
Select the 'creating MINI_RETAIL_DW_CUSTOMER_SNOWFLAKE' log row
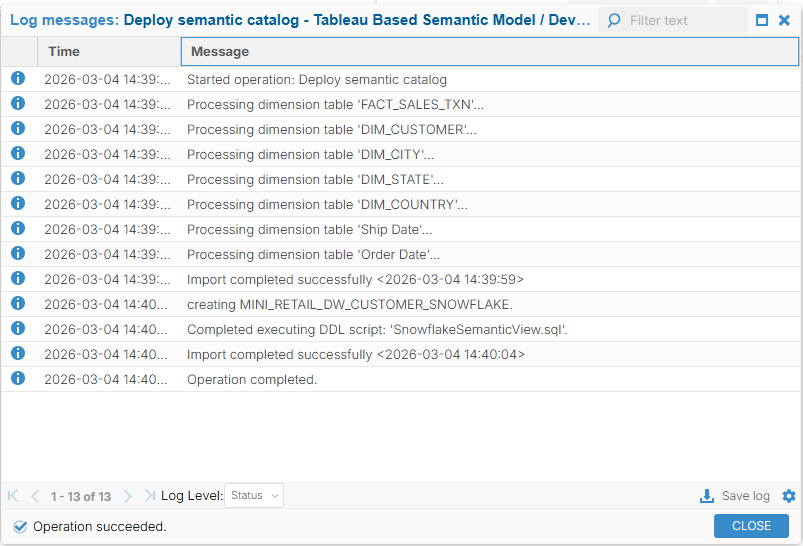pyautogui.click(x=349, y=304)
